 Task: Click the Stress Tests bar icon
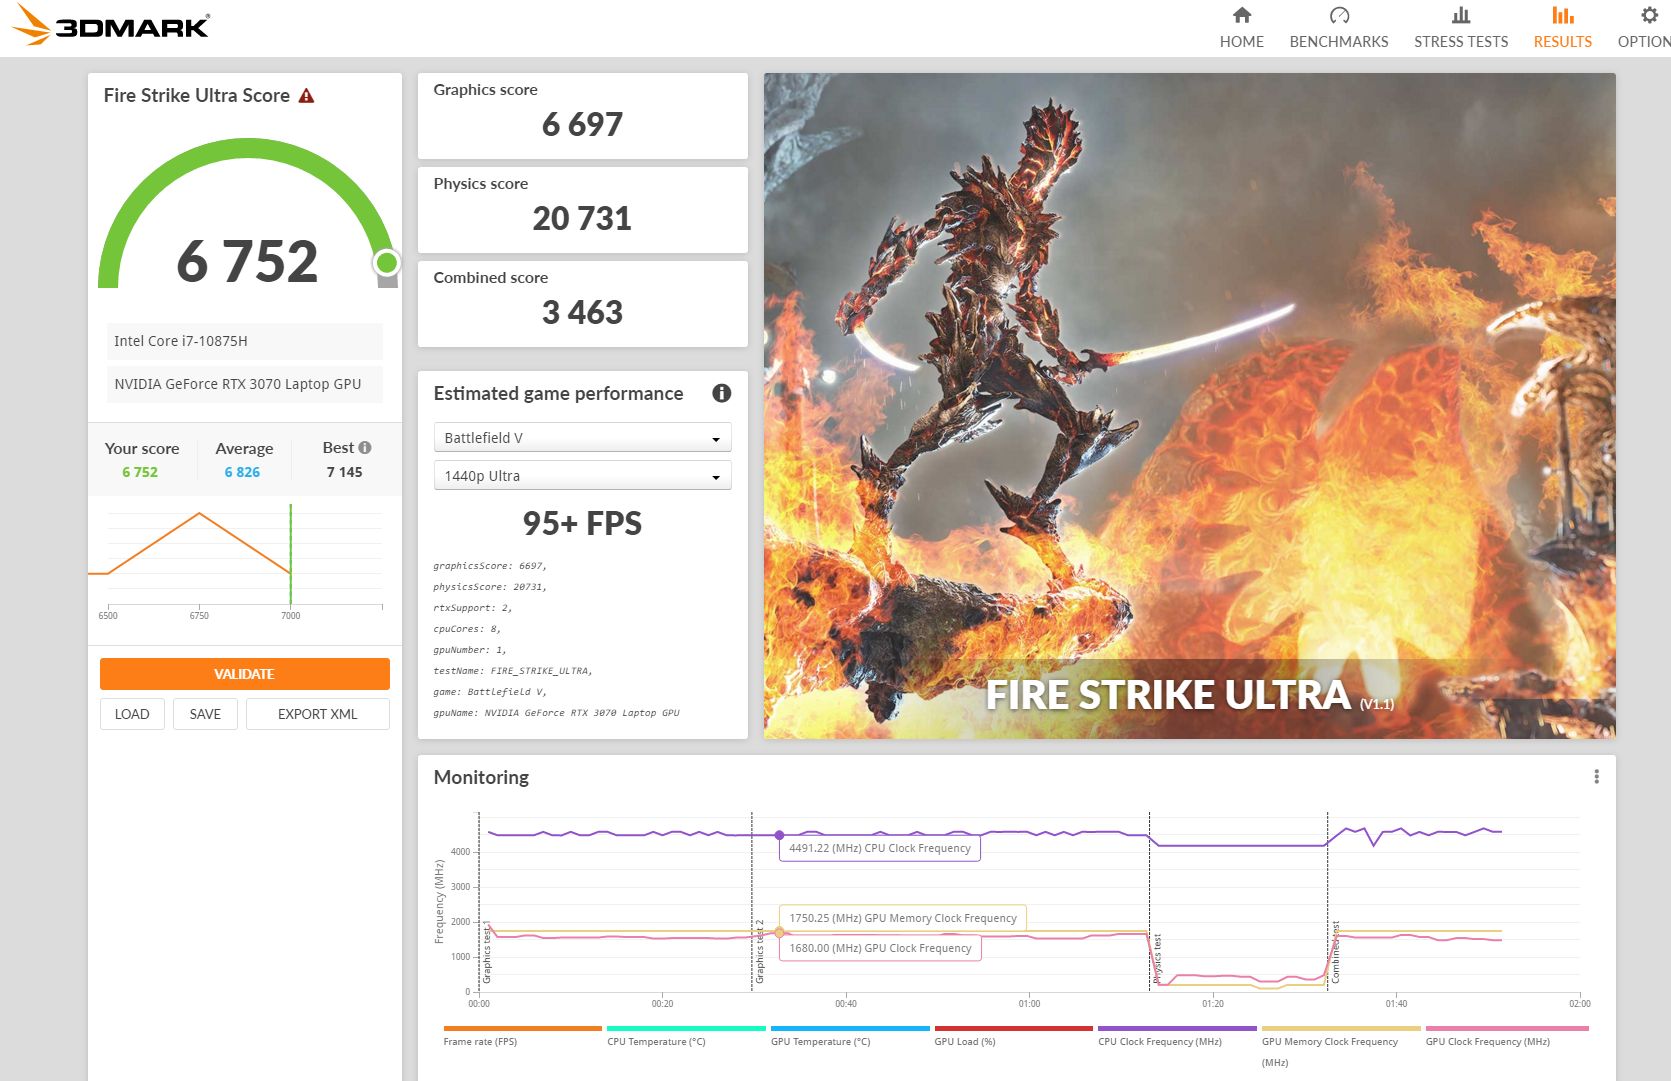[1461, 15]
